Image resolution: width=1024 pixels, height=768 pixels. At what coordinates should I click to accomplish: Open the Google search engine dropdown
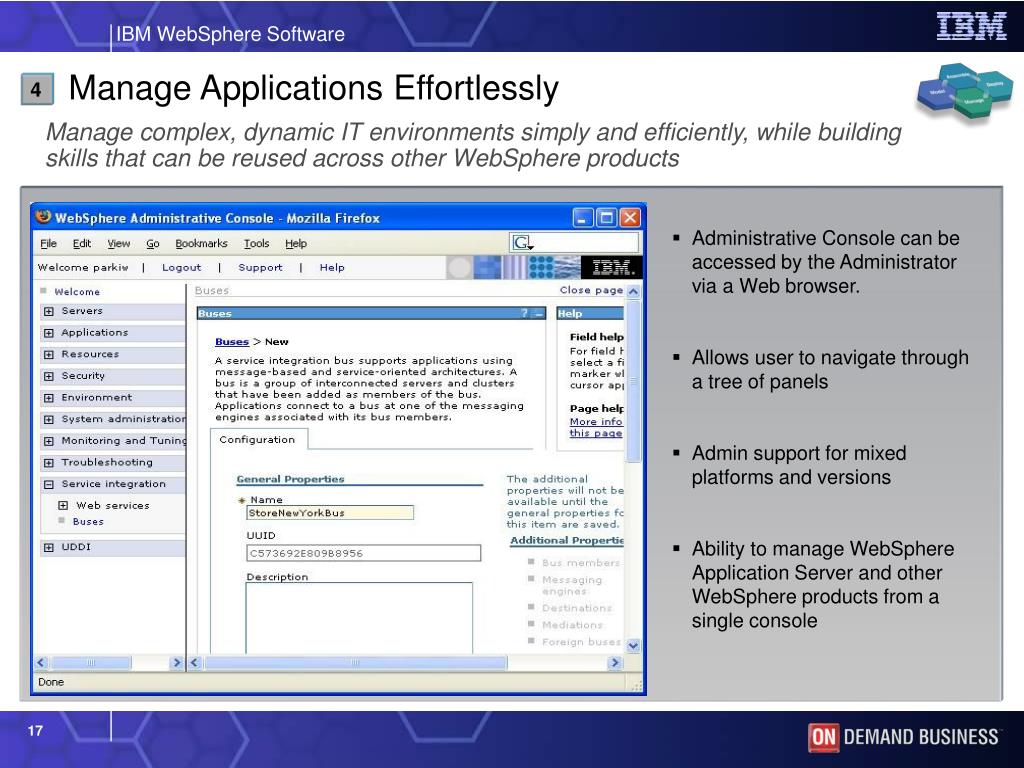[523, 243]
